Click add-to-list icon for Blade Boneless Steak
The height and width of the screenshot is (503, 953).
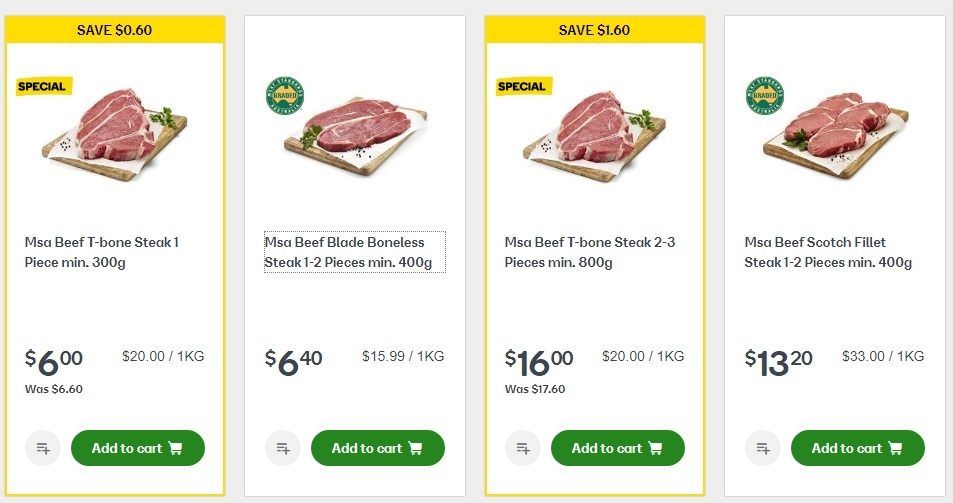tap(283, 448)
